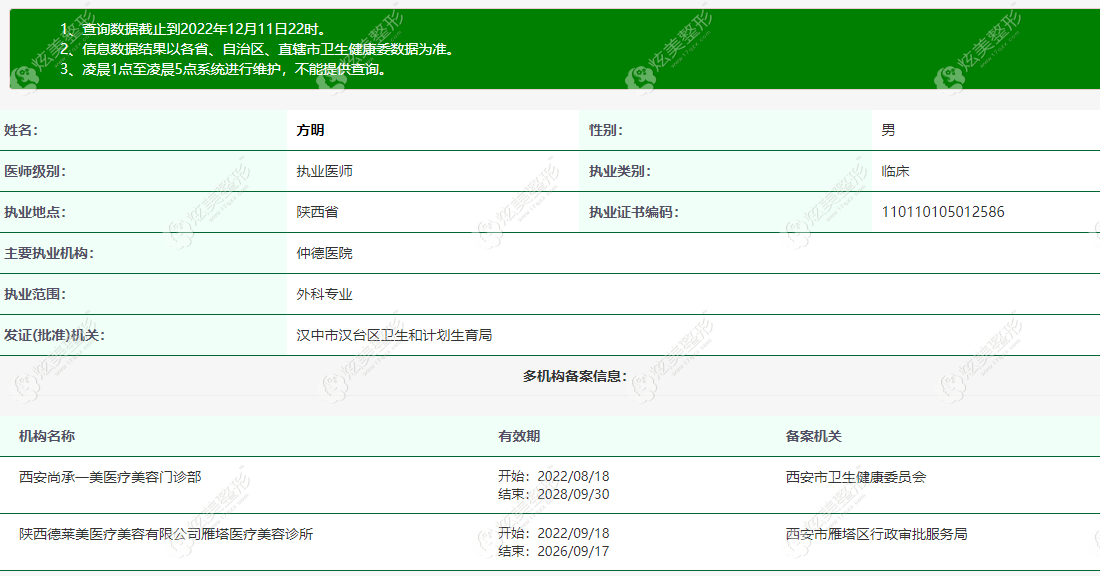Click the 多机构备案信息 section heading

[575, 376]
